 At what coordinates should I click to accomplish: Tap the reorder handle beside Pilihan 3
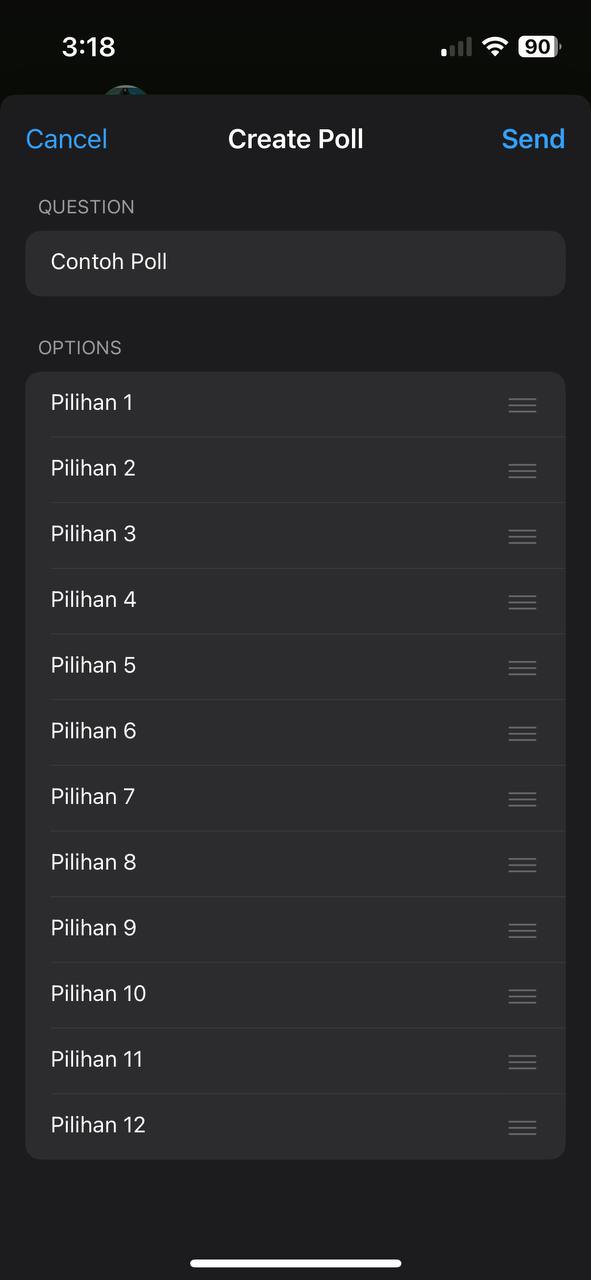[522, 536]
